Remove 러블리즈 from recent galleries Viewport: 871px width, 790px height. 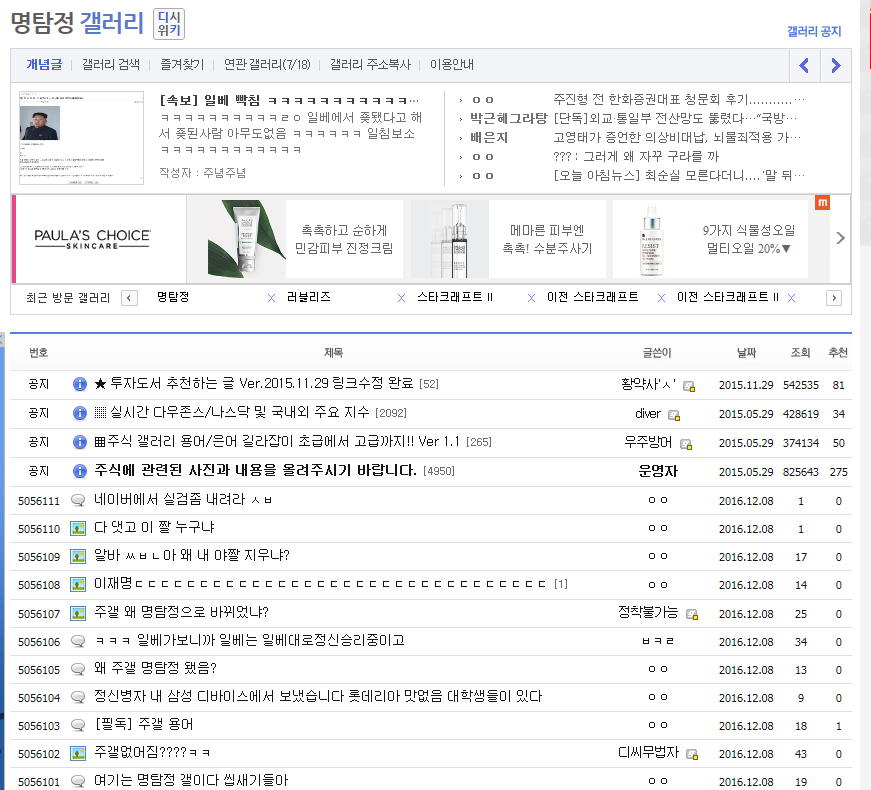tap(402, 298)
